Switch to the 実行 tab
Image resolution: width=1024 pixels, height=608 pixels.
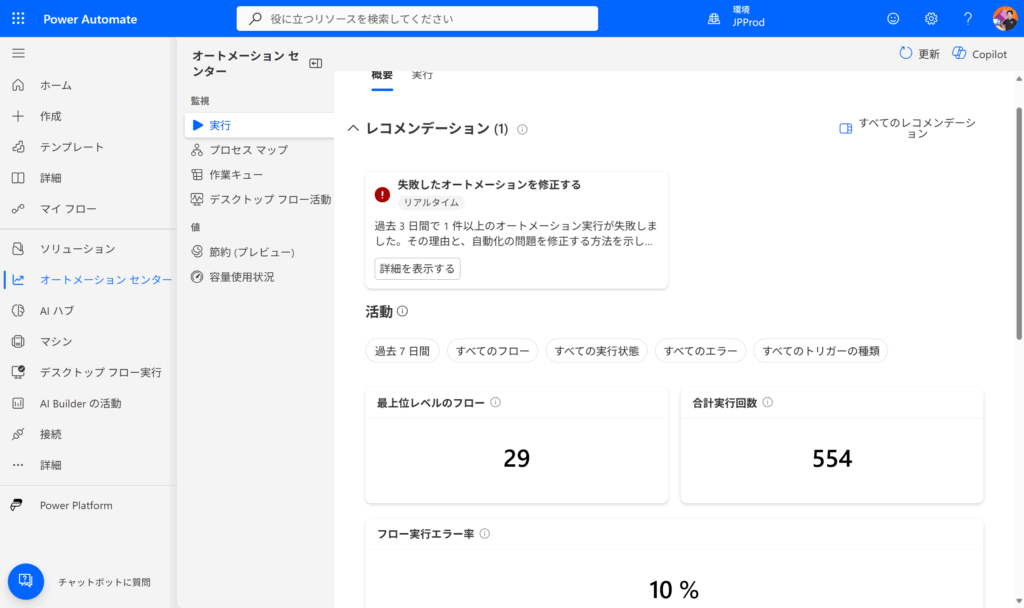point(422,75)
